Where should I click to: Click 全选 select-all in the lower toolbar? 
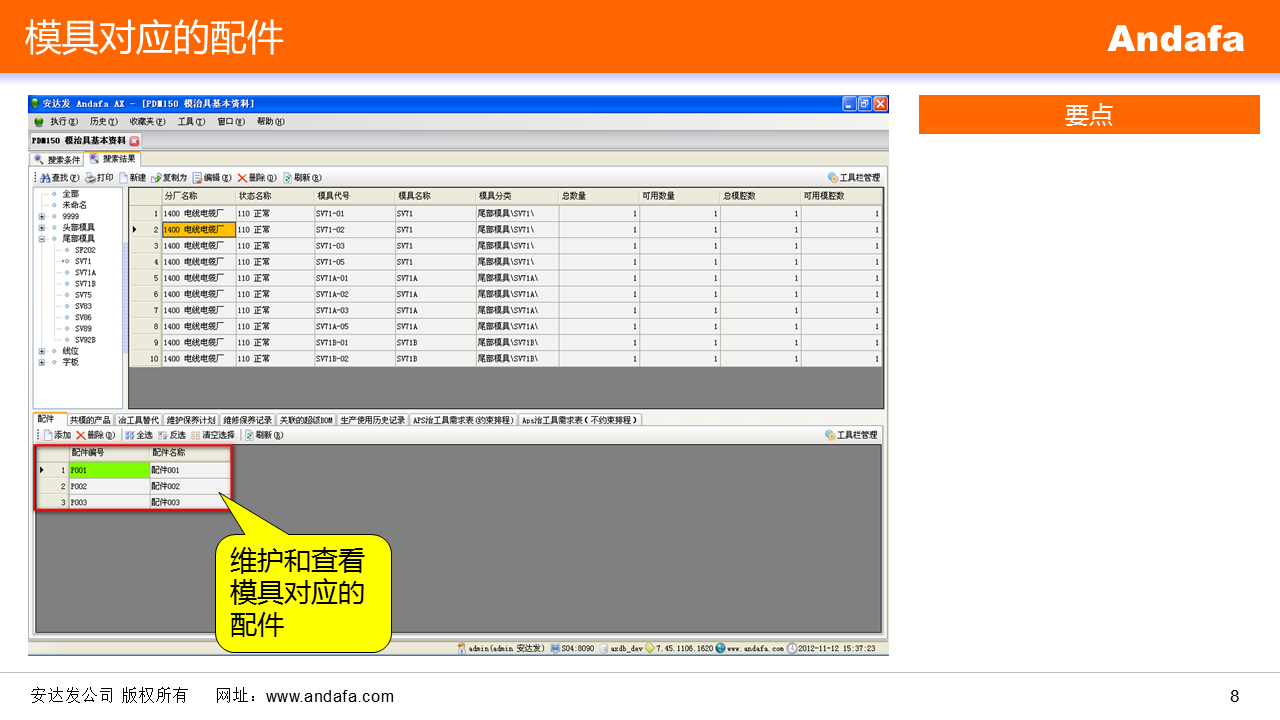(131, 436)
